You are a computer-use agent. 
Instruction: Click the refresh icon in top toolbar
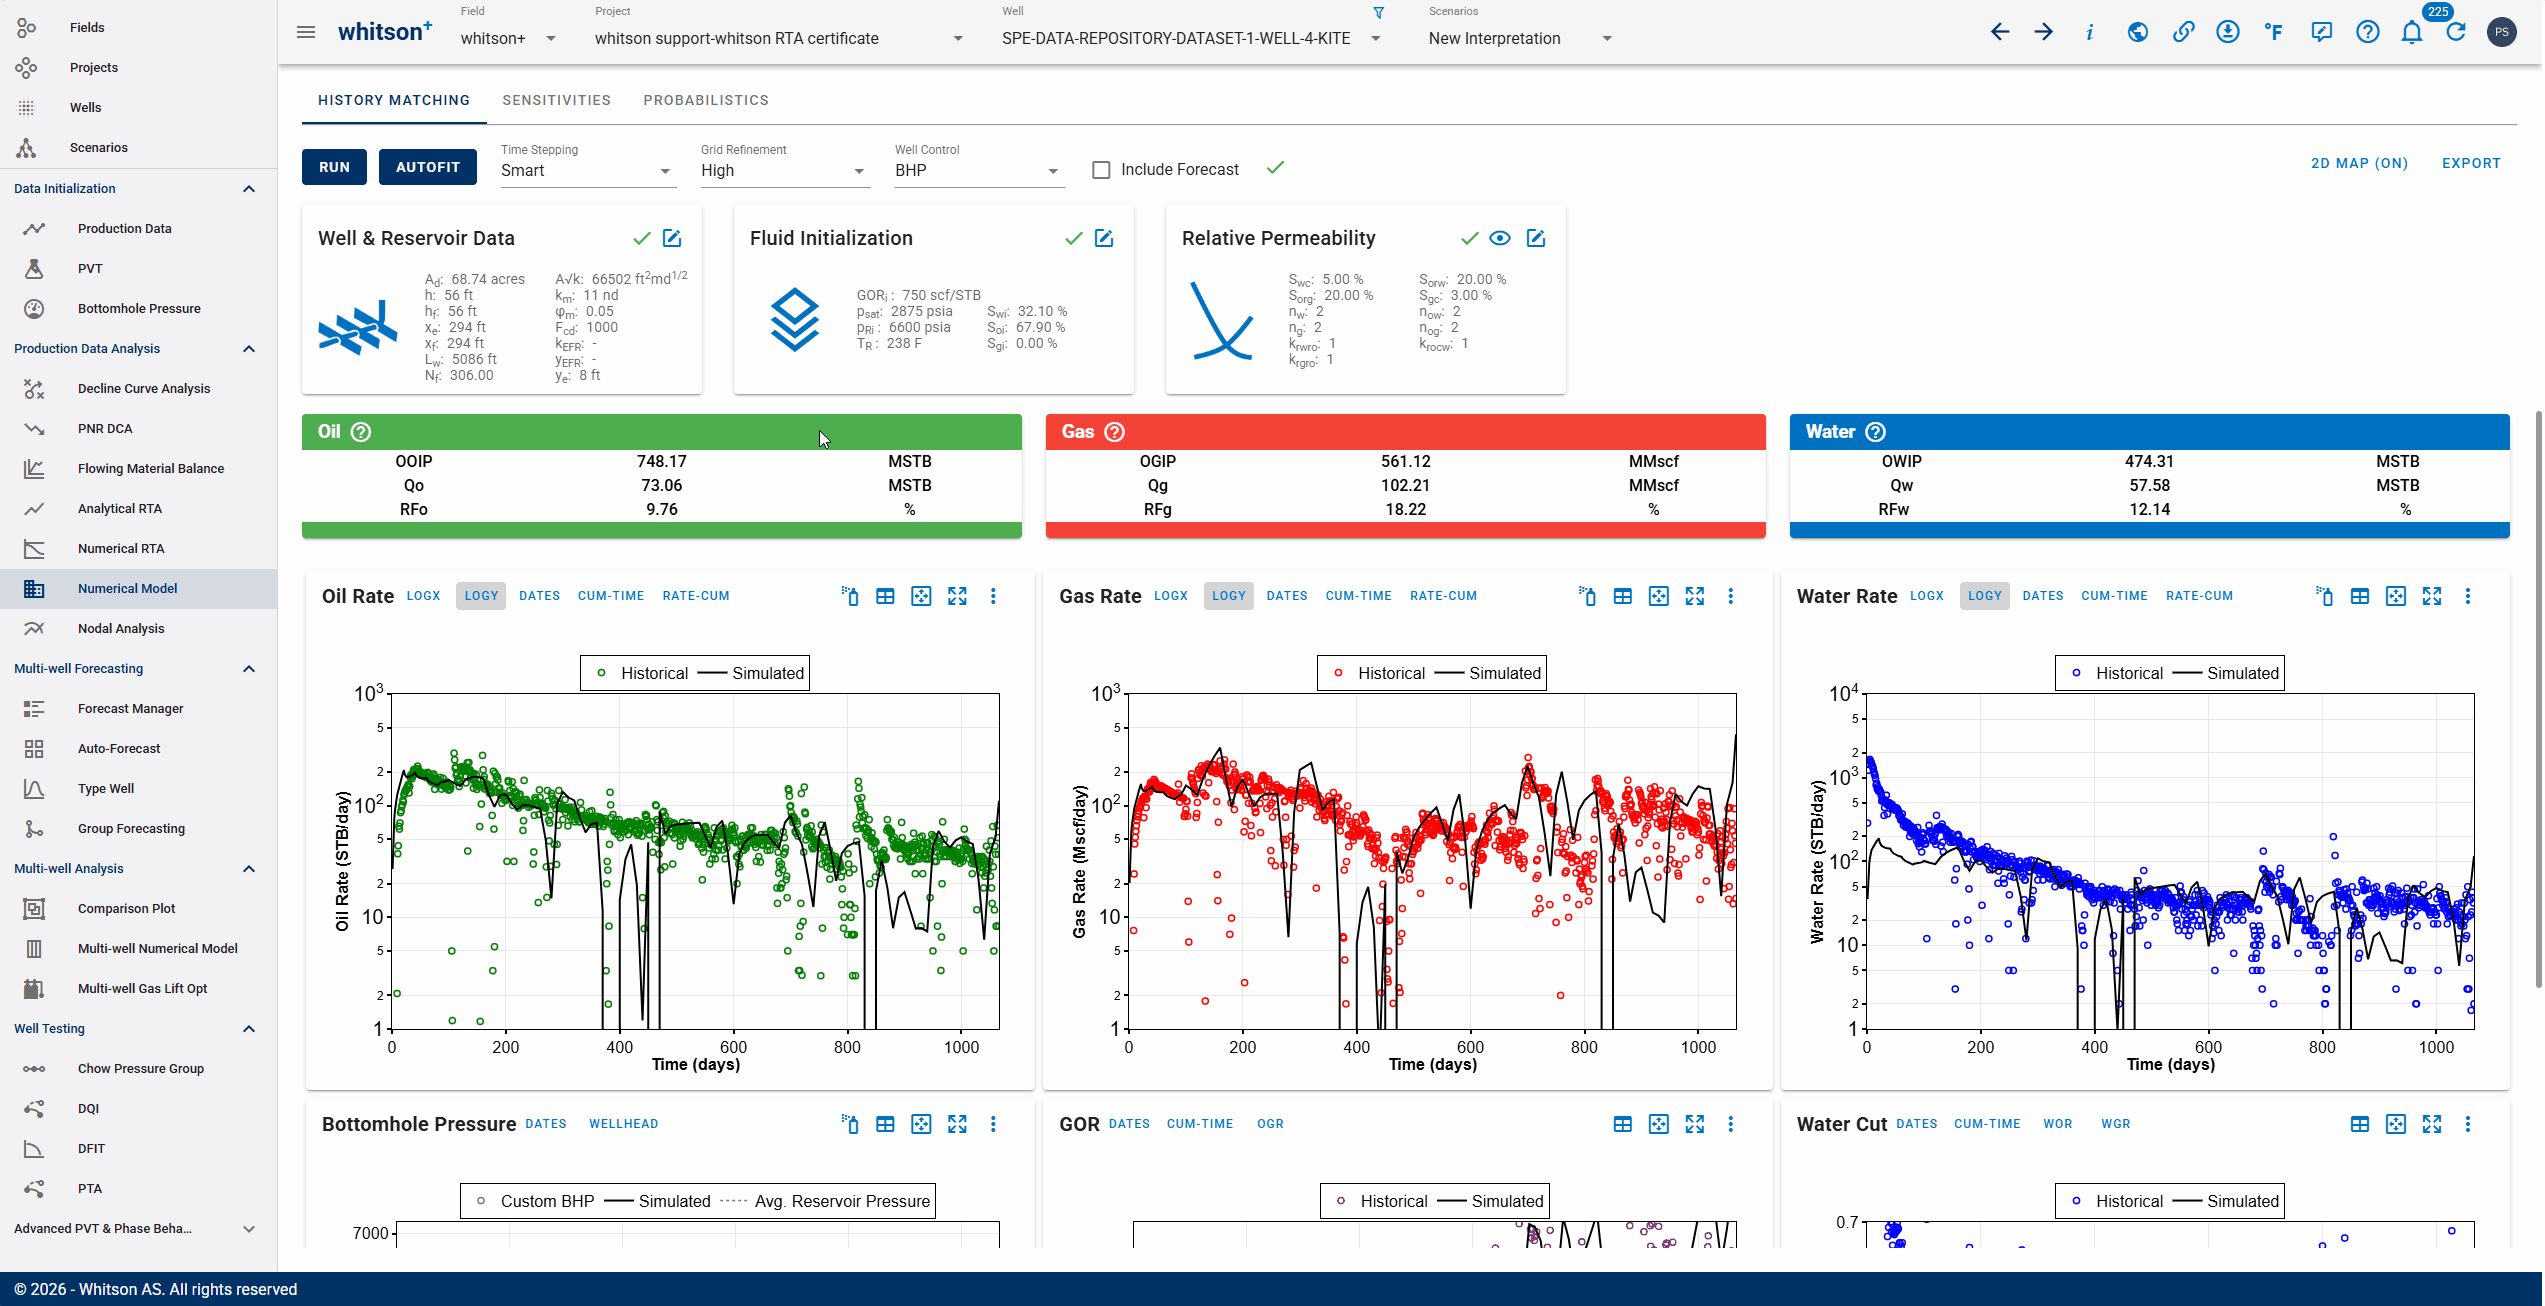pyautogui.click(x=2456, y=32)
